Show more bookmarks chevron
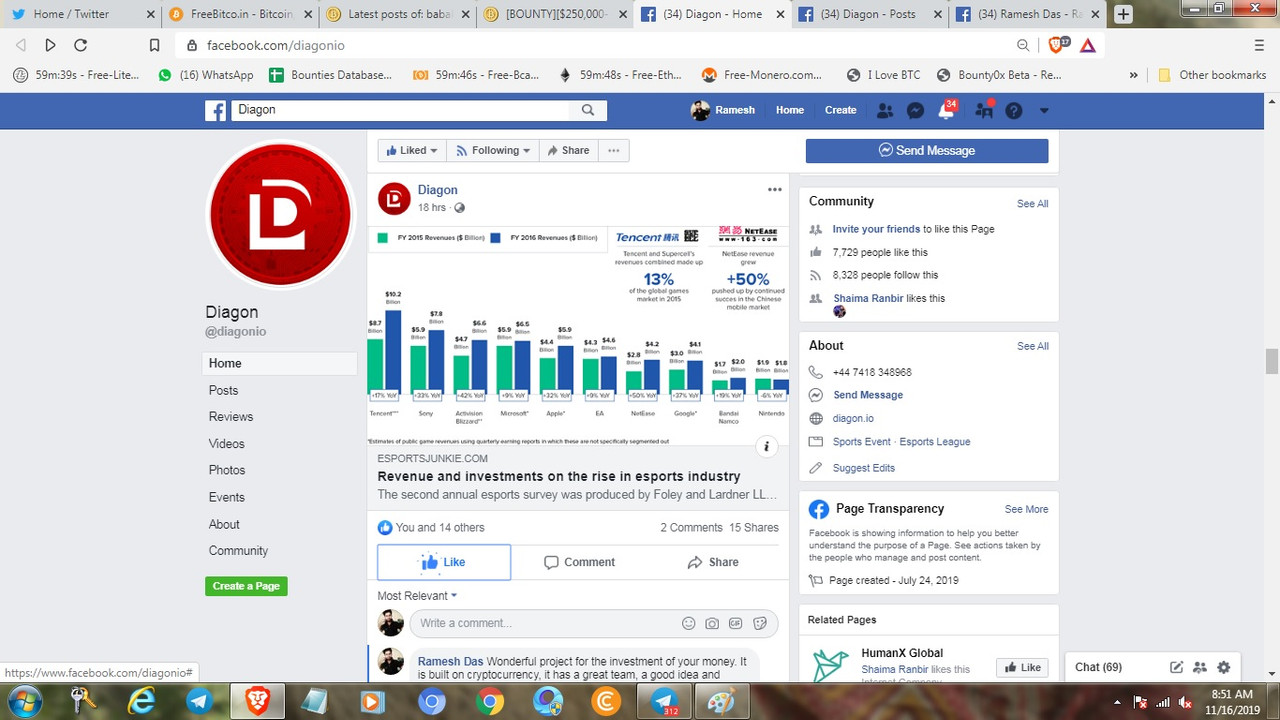This screenshot has width=1280, height=720. (x=1133, y=75)
